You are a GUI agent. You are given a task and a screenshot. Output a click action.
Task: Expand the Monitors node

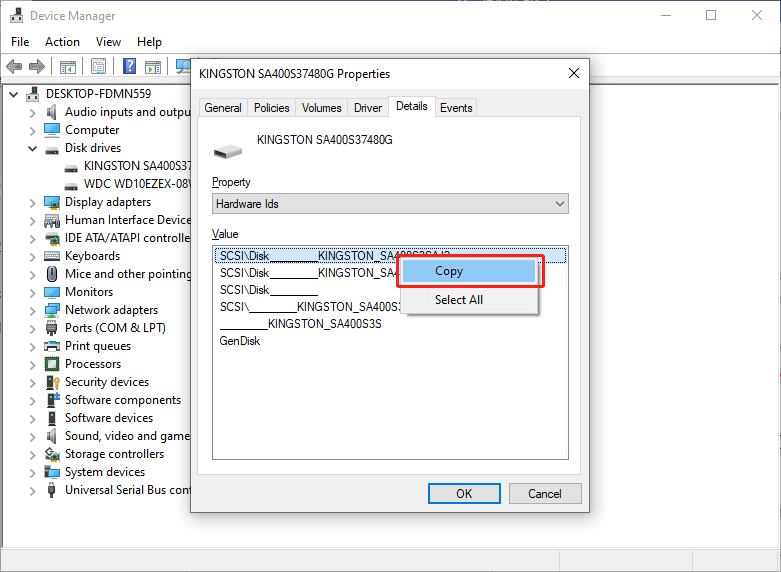[33, 292]
